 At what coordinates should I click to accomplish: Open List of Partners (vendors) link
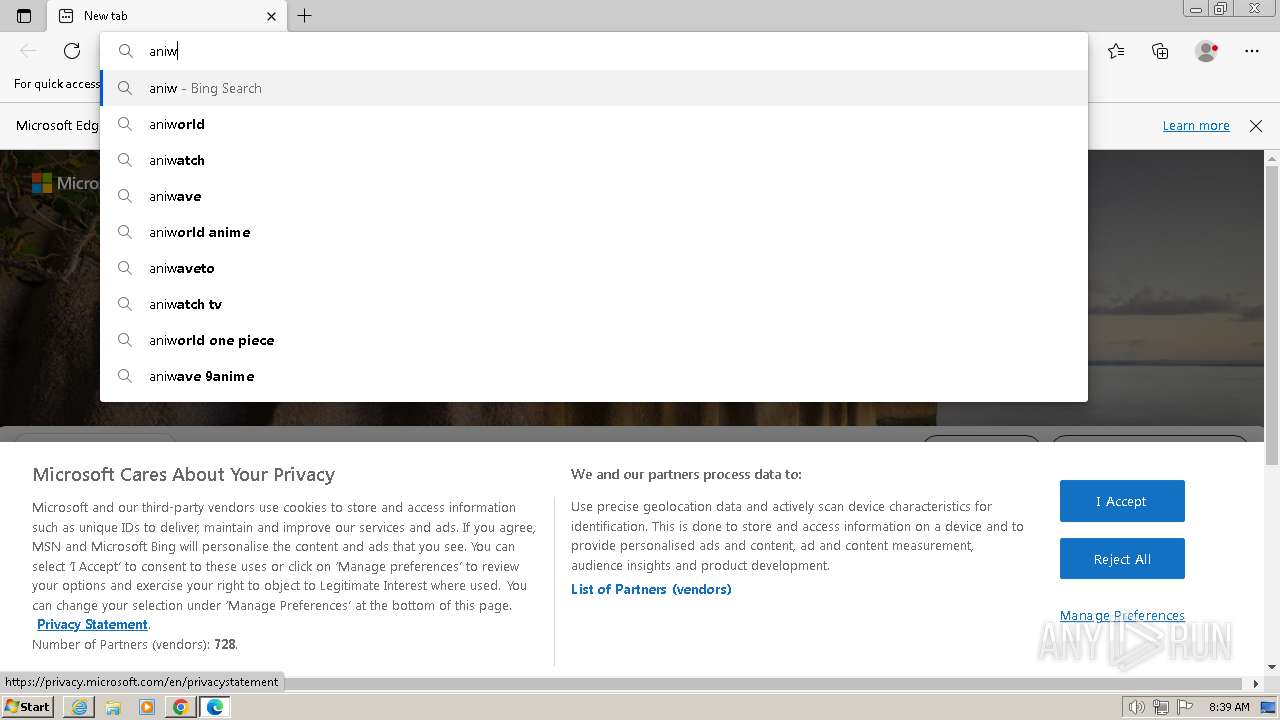coord(651,589)
